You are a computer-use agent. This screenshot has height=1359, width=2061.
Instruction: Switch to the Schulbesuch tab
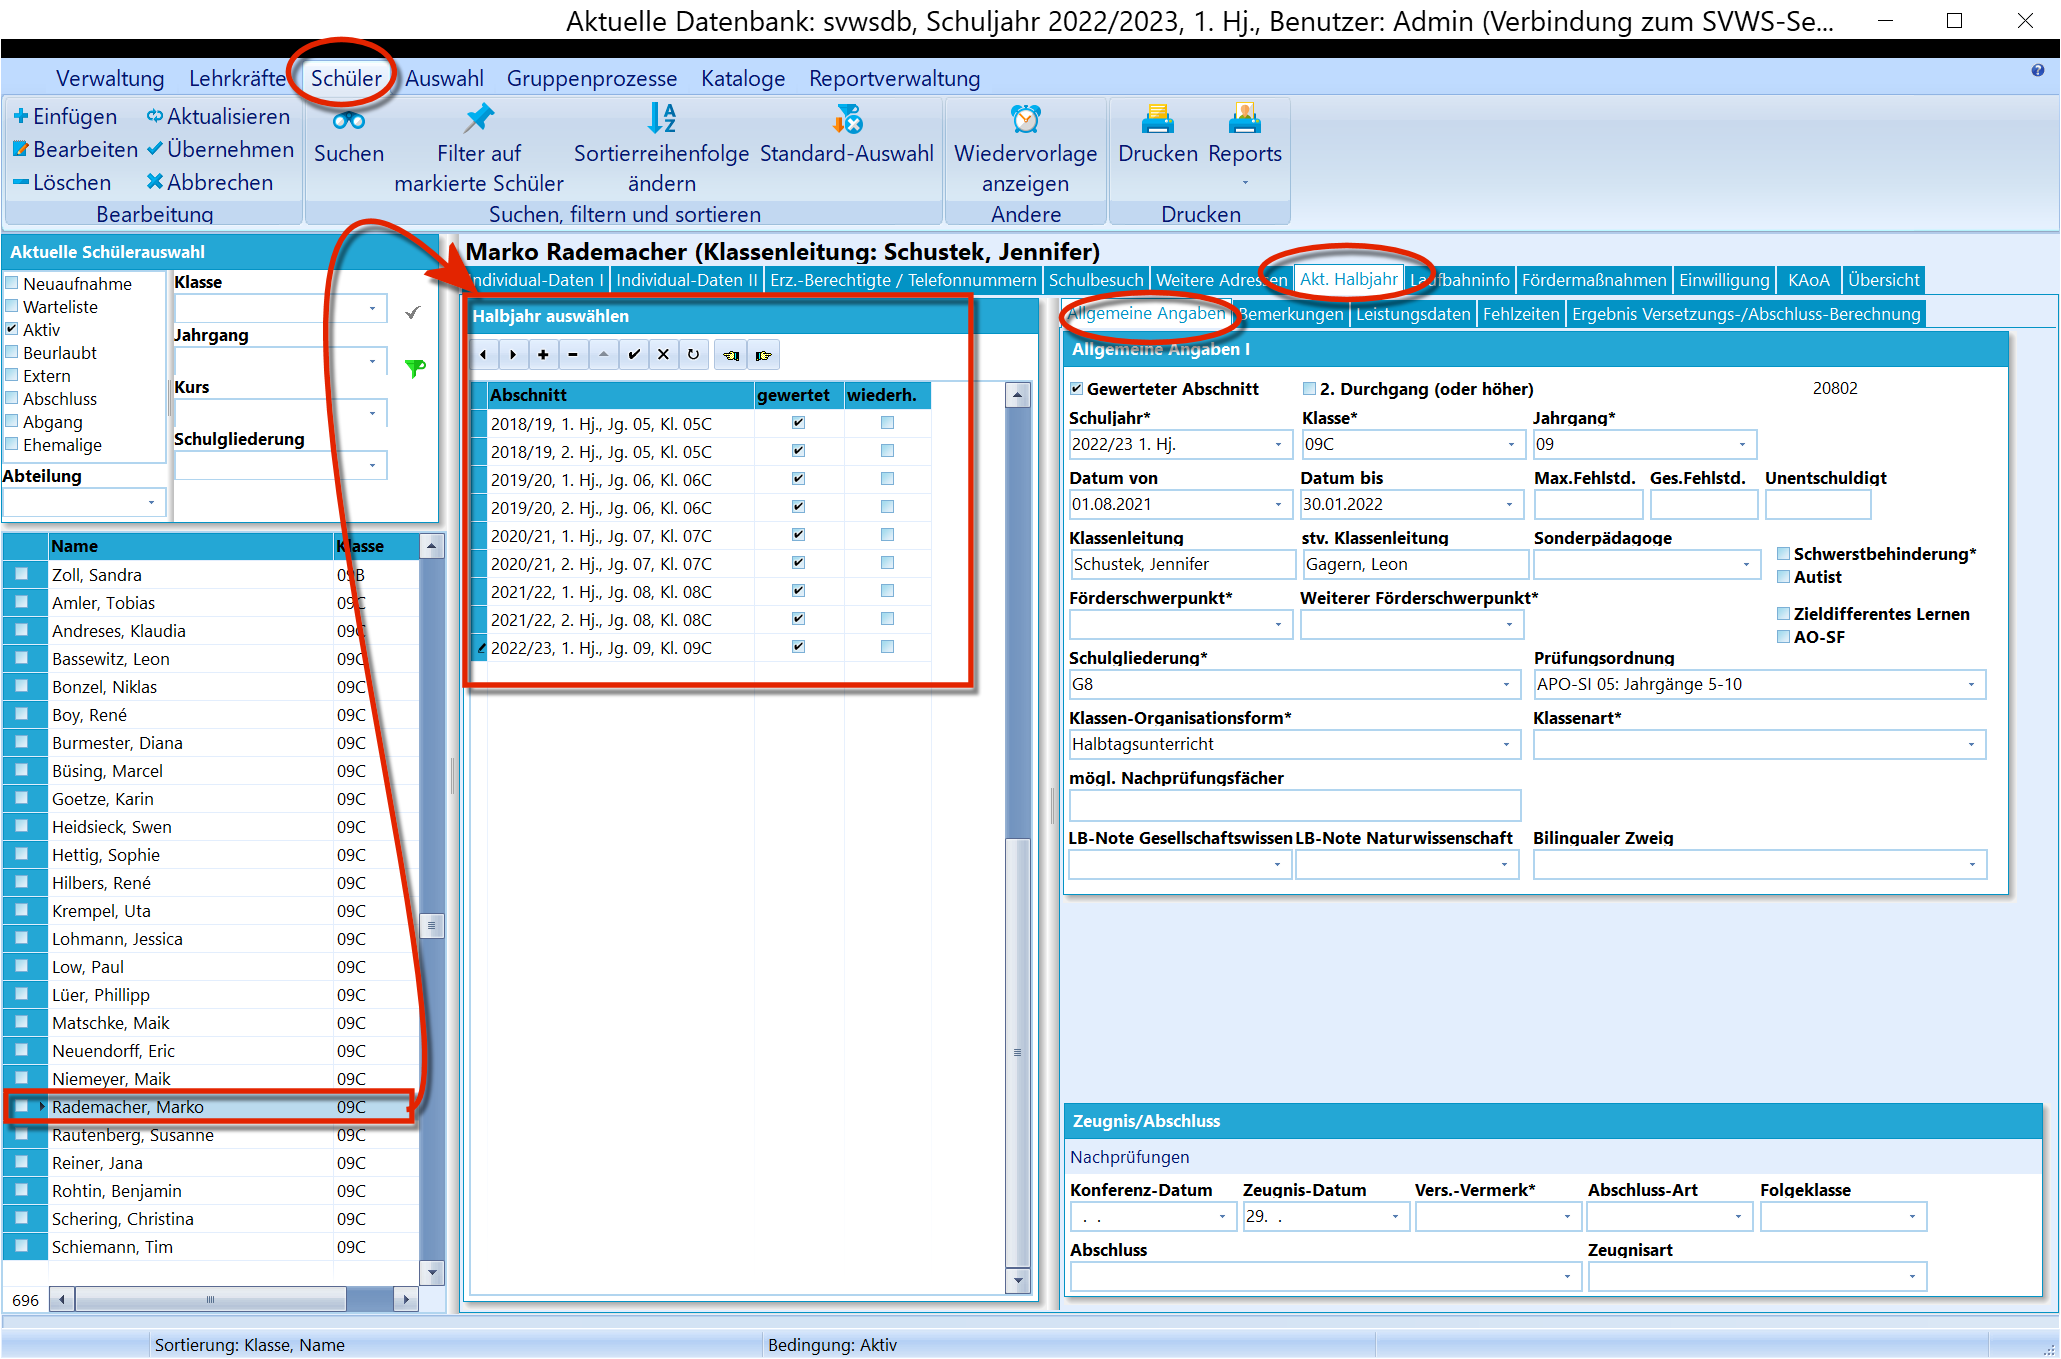[1096, 280]
